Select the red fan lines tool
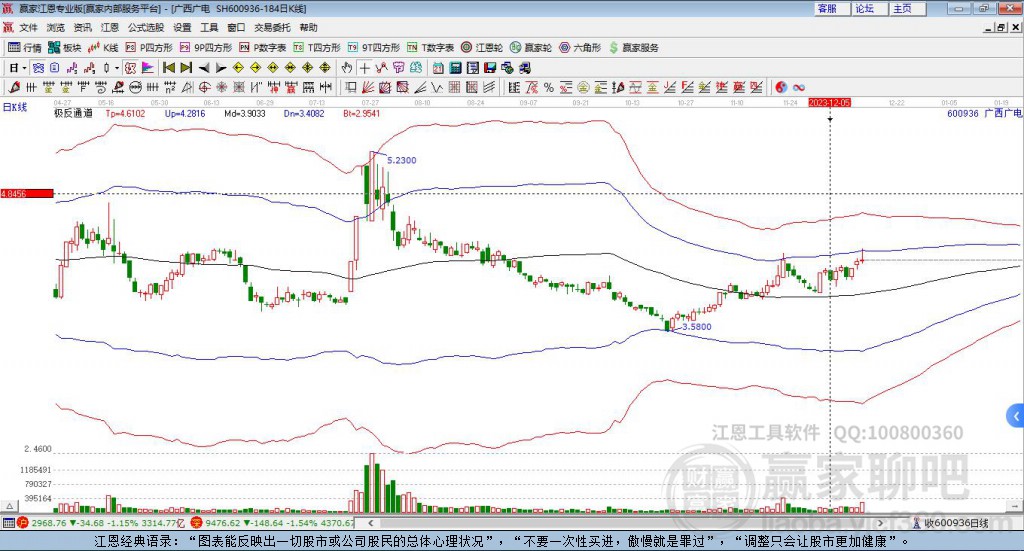The height and width of the screenshot is (551, 1024). (x=368, y=87)
